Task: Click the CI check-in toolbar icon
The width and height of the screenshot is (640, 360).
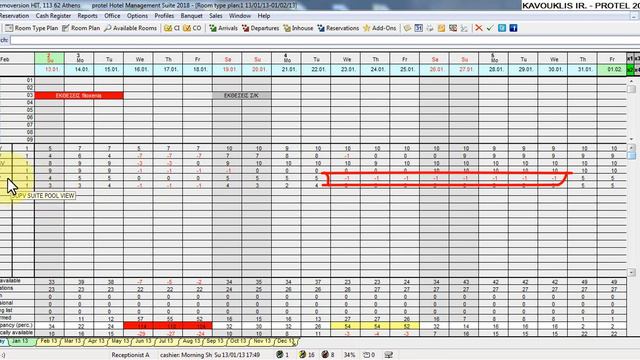Action: pos(172,28)
